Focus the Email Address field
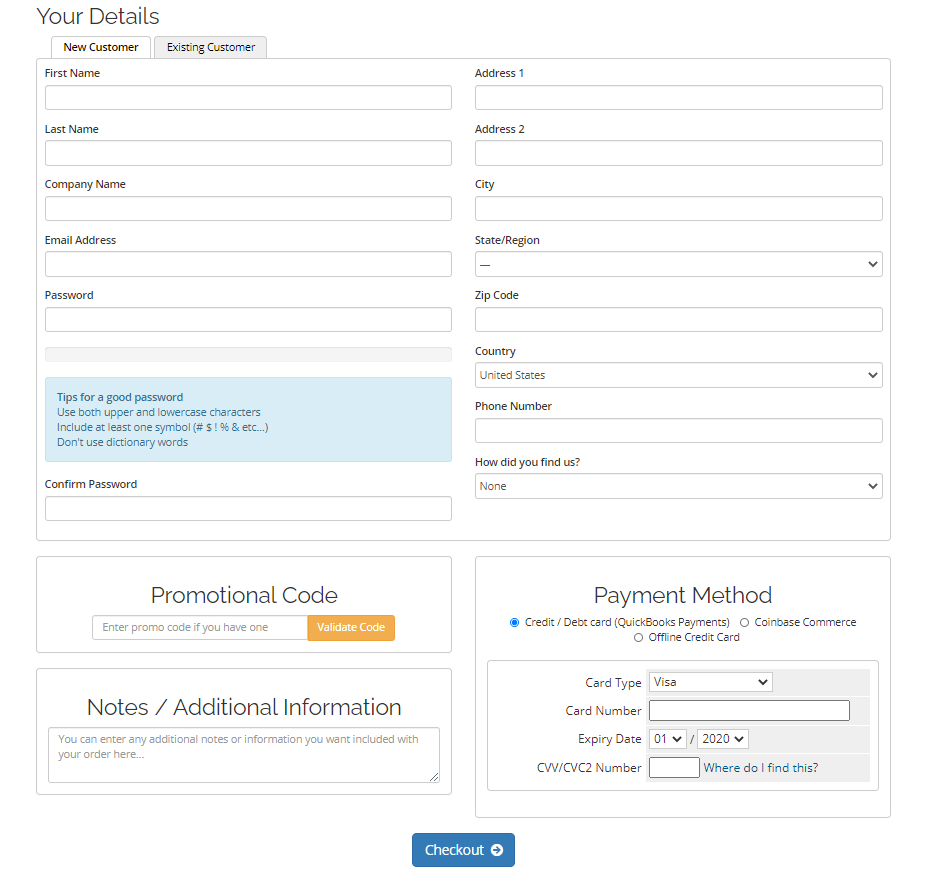Viewport: 927px width, 882px height. point(248,264)
